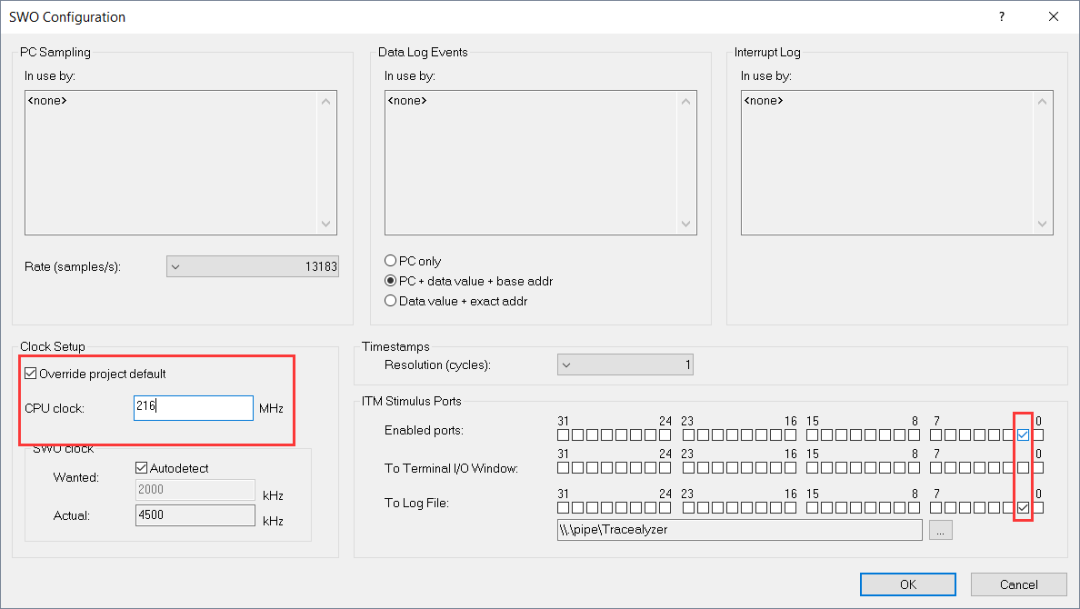Click the browse button beside log path

941,530
